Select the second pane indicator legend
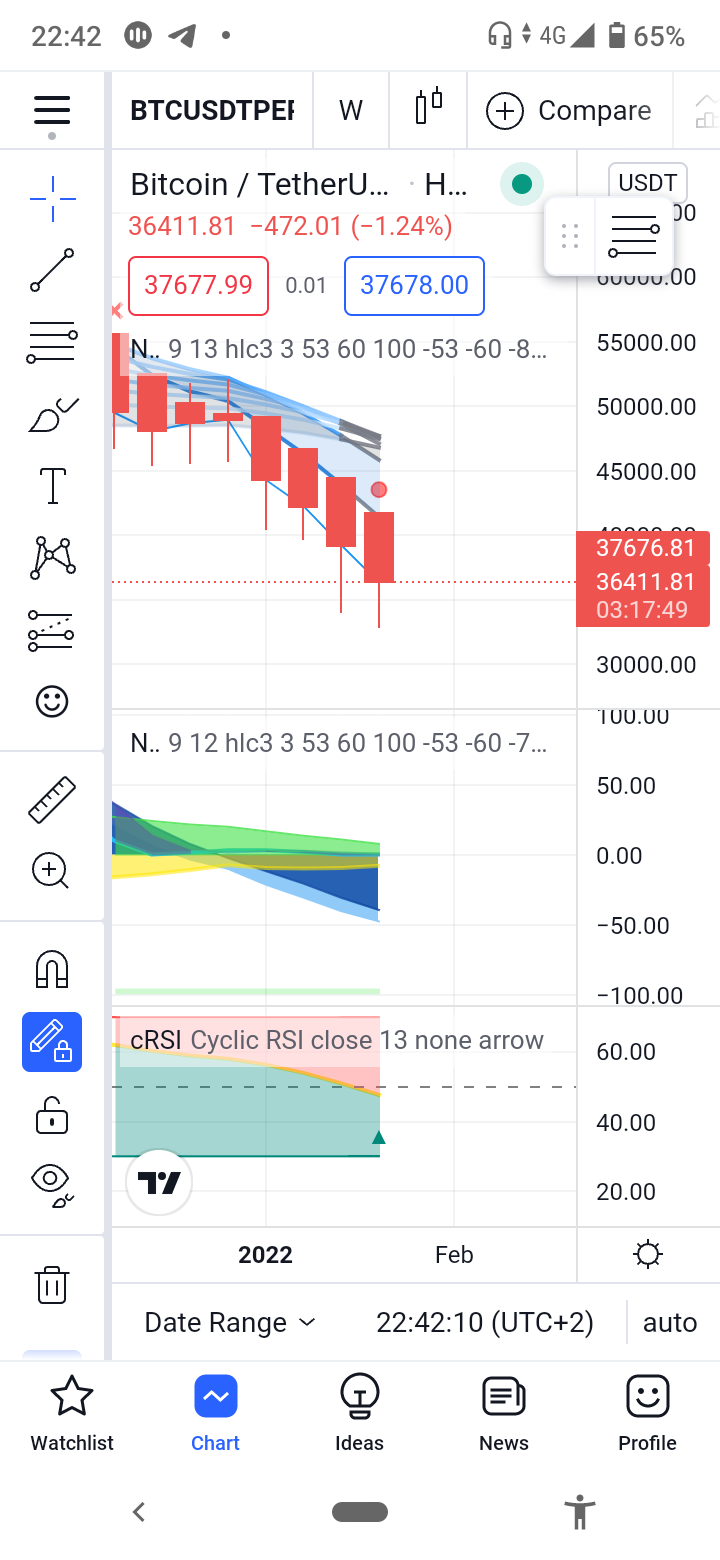The height and width of the screenshot is (1560, 720). coord(339,743)
